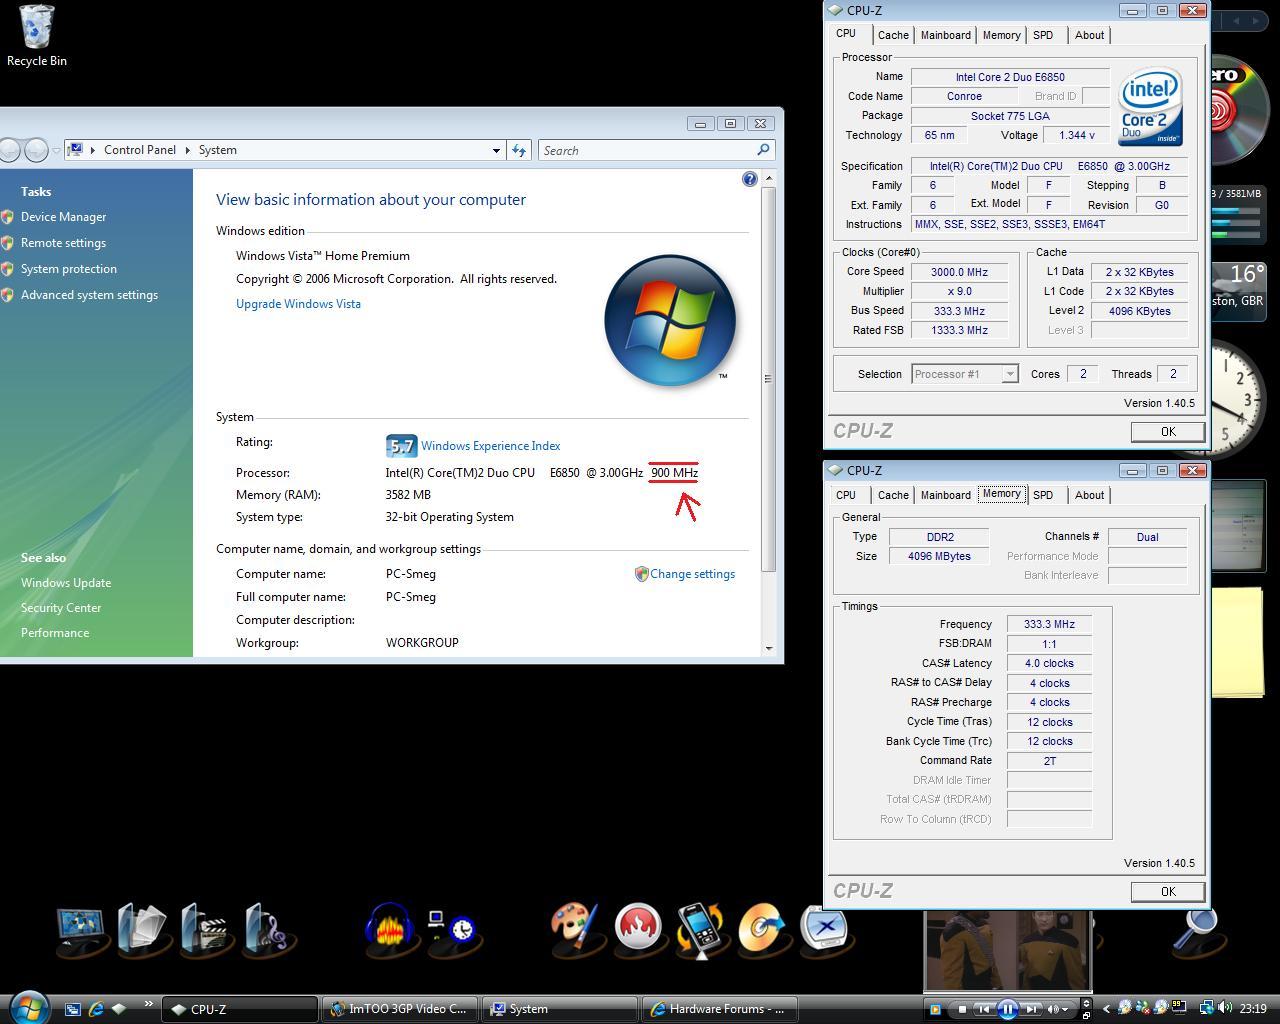Expand the quick launch overflow chevron
Screen dimensions: 1280x1024
149,1005
